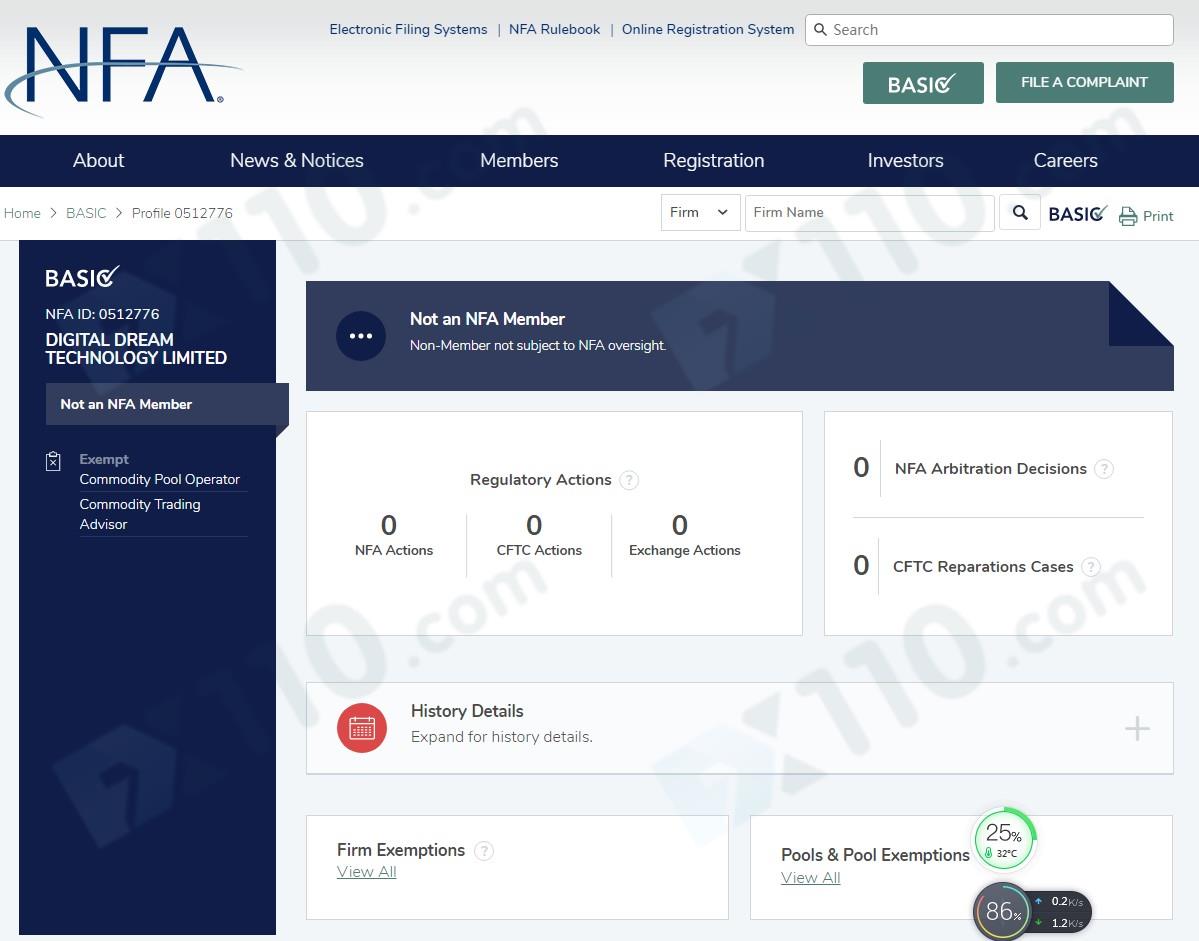Image resolution: width=1199 pixels, height=941 pixels.
Task: Click the Exempt clipboard icon in sidebar
Action: coord(54,461)
